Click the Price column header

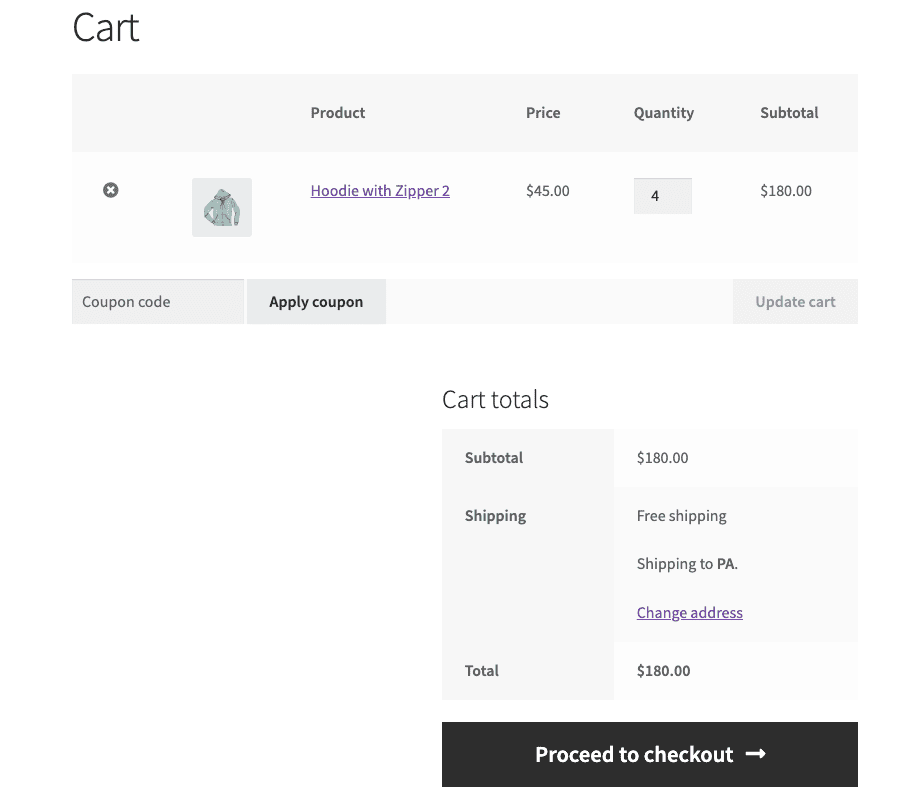tap(543, 113)
